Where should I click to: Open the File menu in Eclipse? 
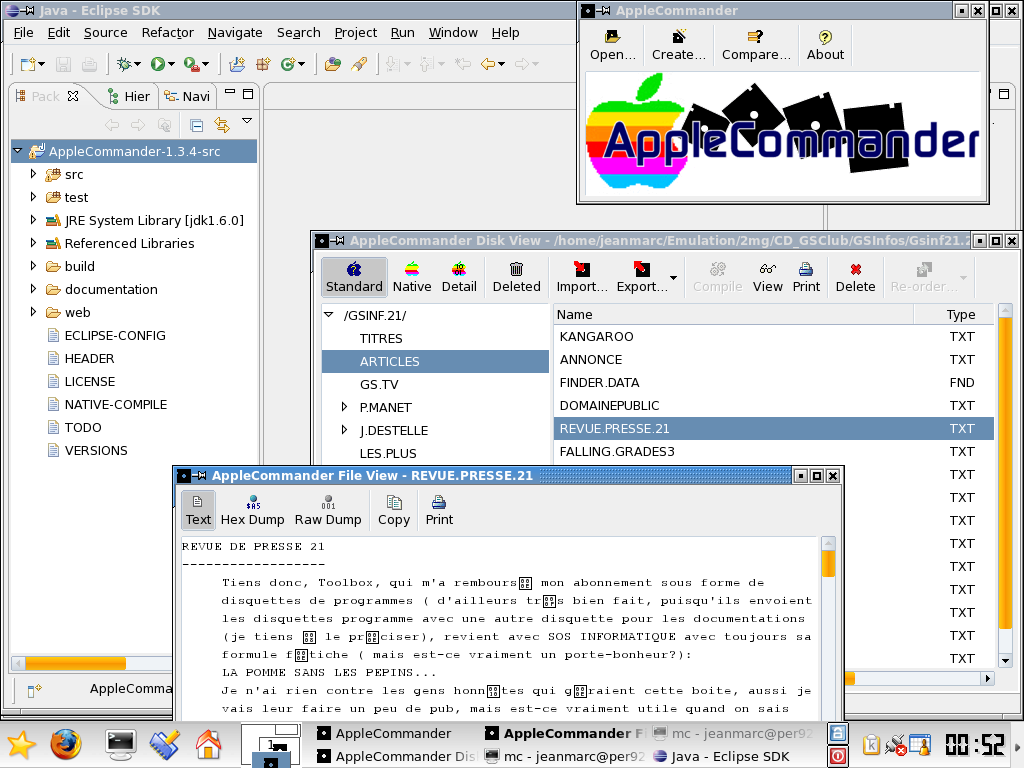click(x=23, y=33)
